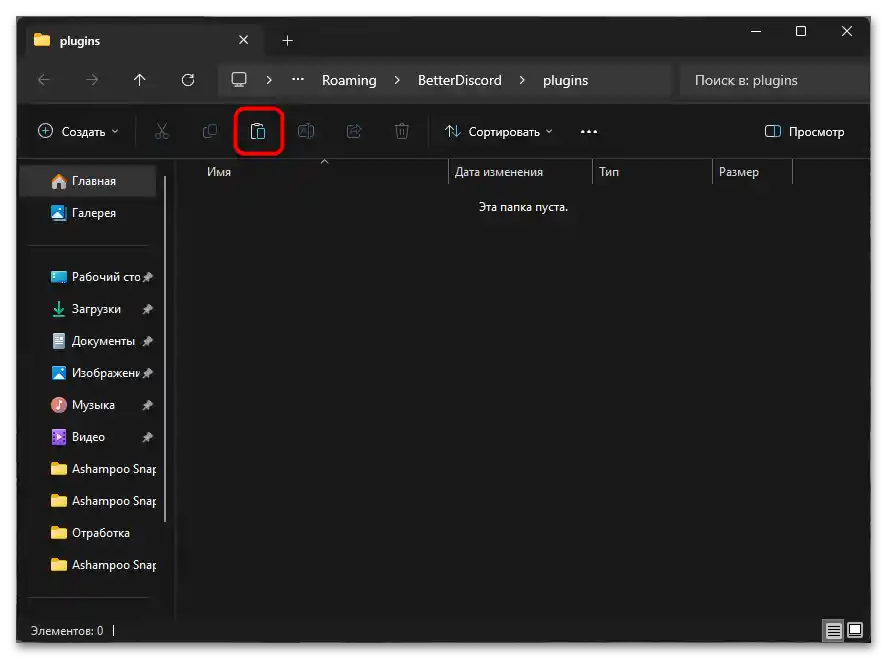Click the navigation pane vertical scrollbar
887x659 pixels.
tap(165, 349)
